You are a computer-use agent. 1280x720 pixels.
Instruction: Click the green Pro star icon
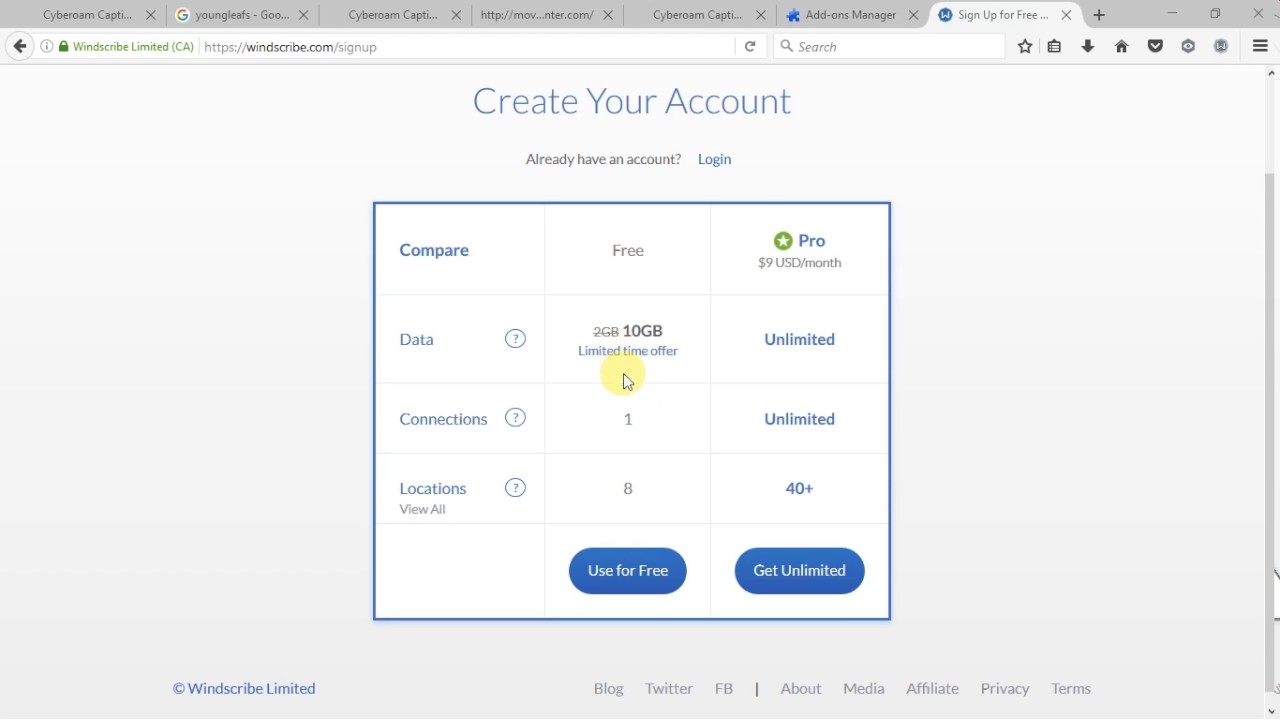[x=783, y=241]
